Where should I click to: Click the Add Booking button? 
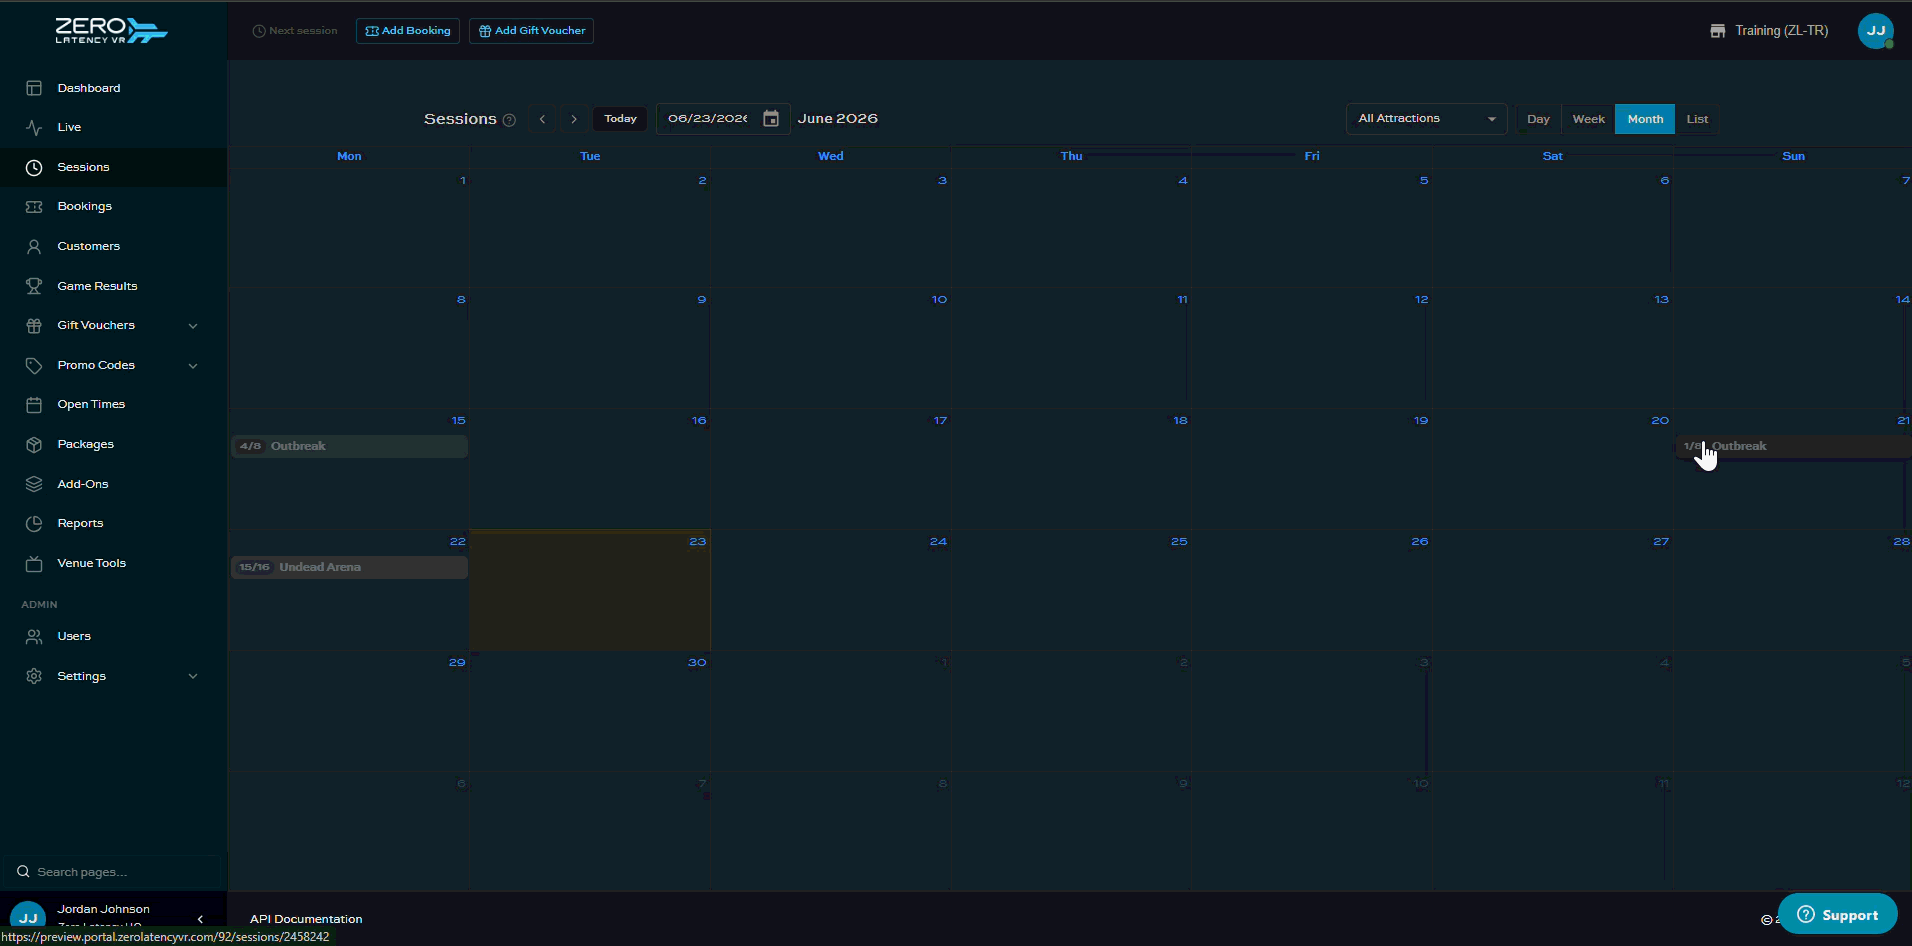pyautogui.click(x=408, y=31)
